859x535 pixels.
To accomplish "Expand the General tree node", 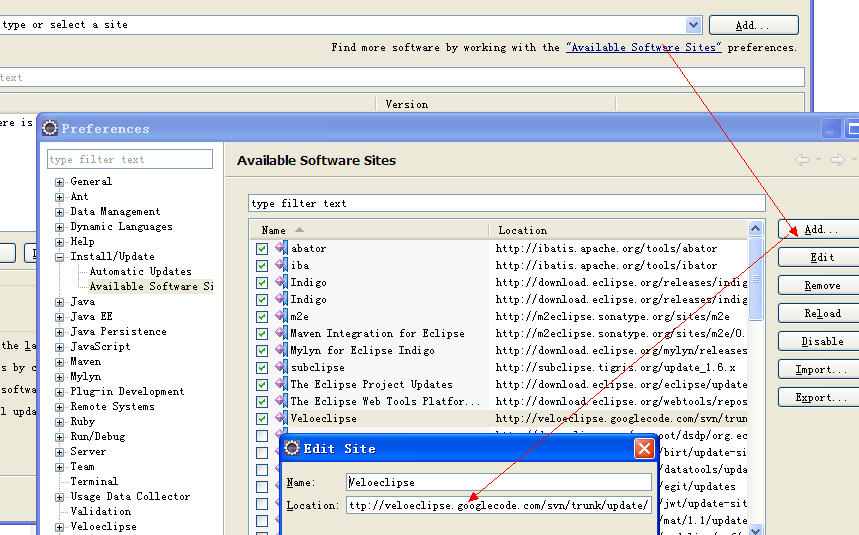I will coord(60,182).
